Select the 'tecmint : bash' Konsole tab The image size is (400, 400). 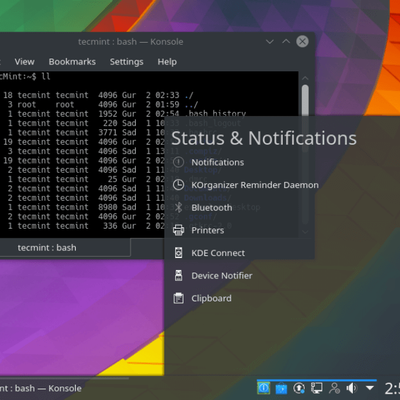pos(65,248)
